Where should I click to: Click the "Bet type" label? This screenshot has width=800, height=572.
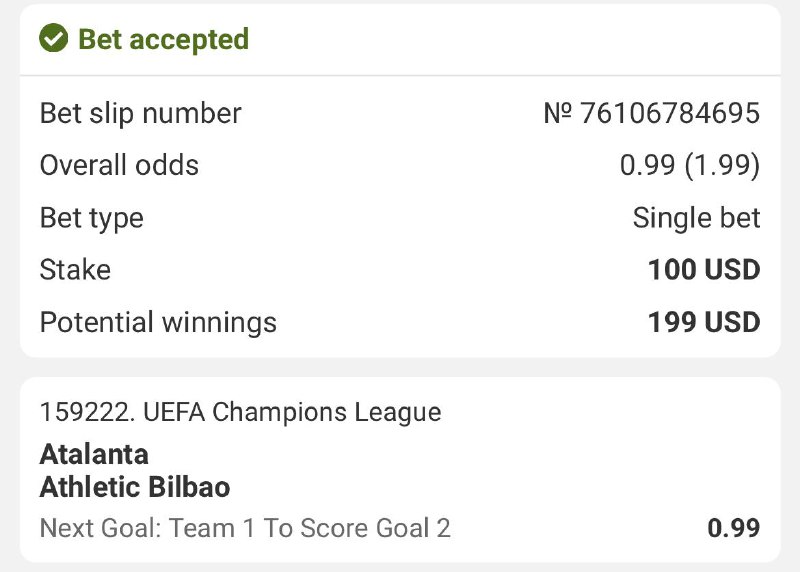click(x=91, y=218)
